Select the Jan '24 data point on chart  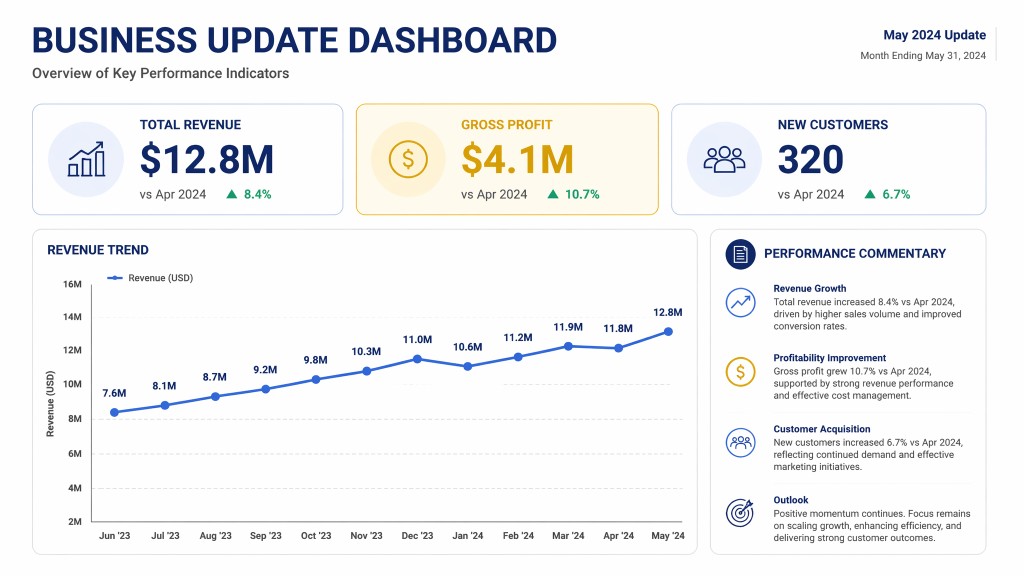point(468,366)
